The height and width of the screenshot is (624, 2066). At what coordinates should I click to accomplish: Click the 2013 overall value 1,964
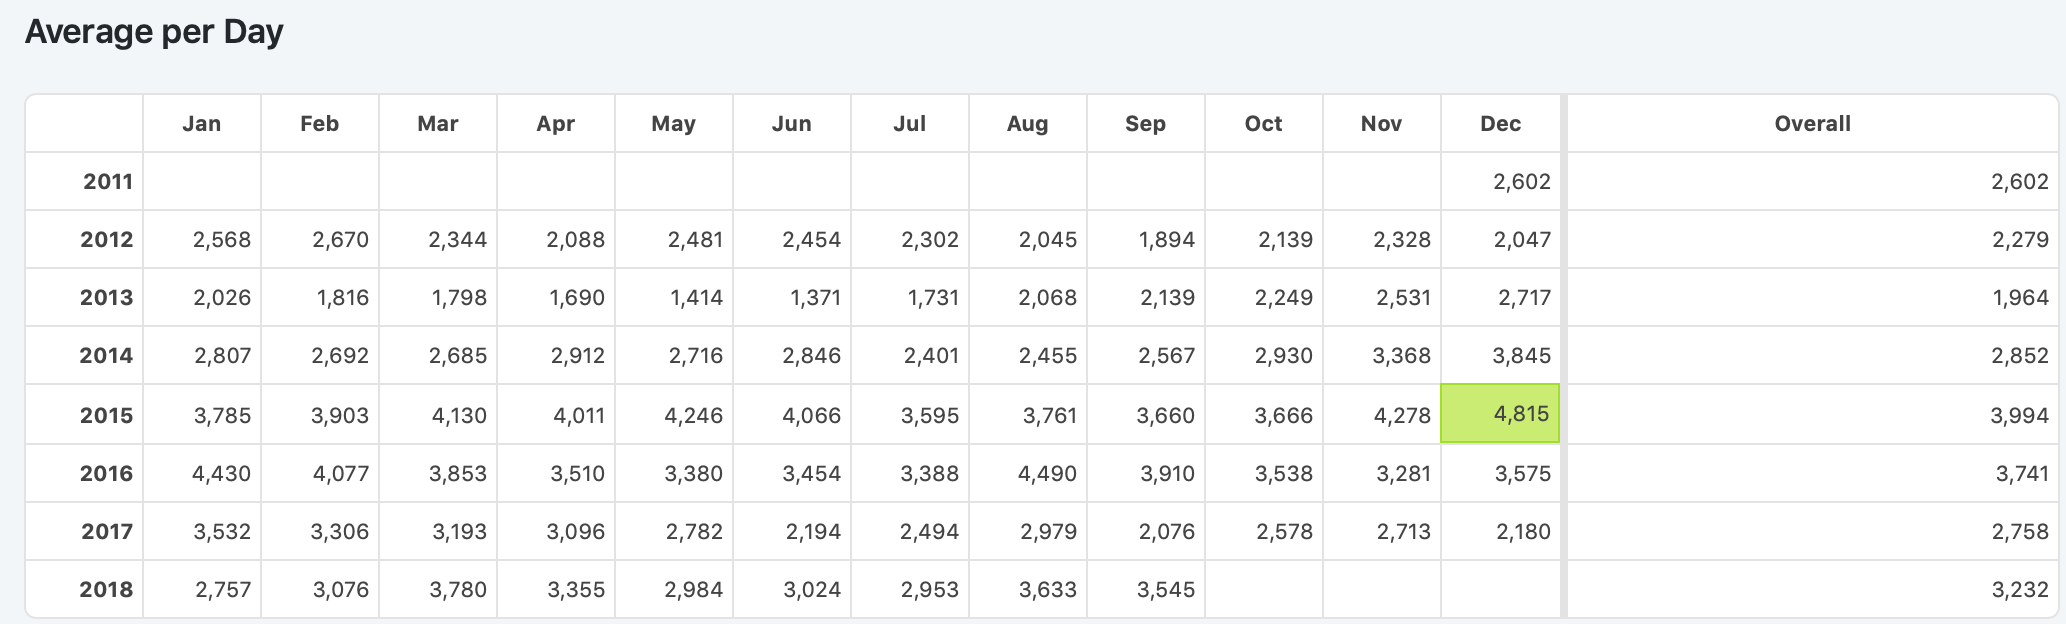pyautogui.click(x=2019, y=298)
